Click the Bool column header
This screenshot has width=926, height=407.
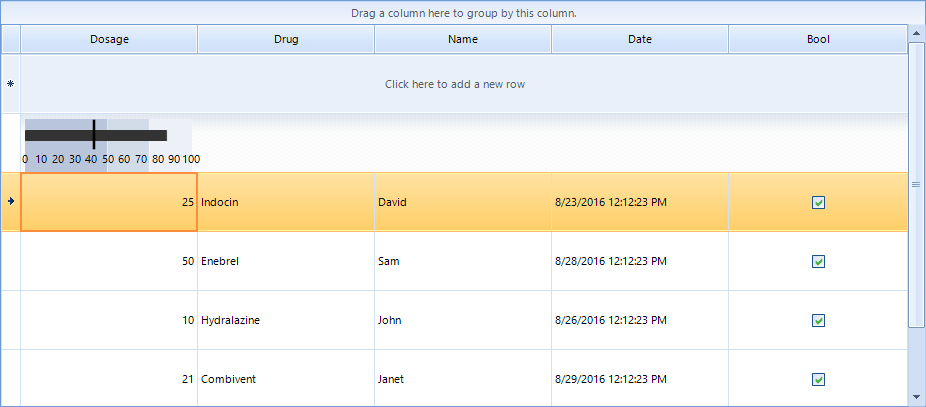[818, 40]
